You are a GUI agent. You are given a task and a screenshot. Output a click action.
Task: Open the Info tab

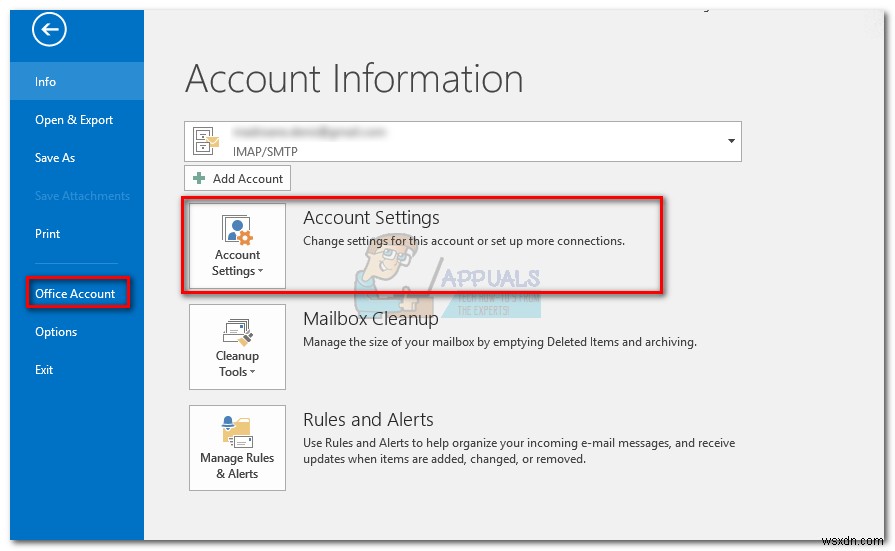click(x=76, y=81)
